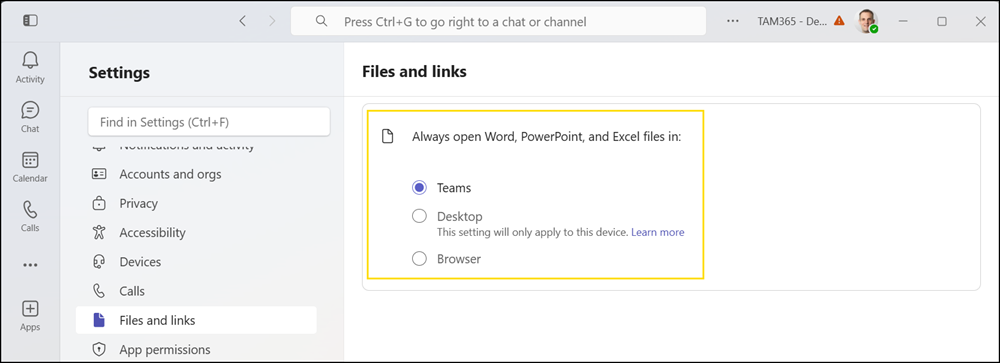Open the Calendar app icon

click(30, 159)
